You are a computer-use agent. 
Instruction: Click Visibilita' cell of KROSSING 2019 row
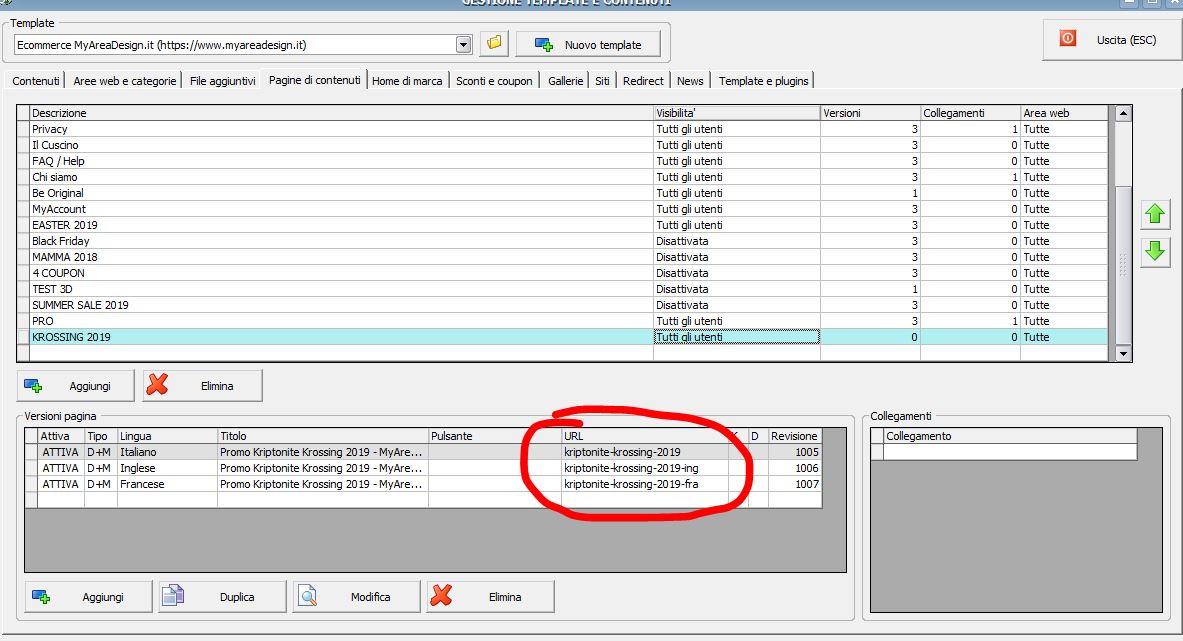pyautogui.click(x=736, y=337)
